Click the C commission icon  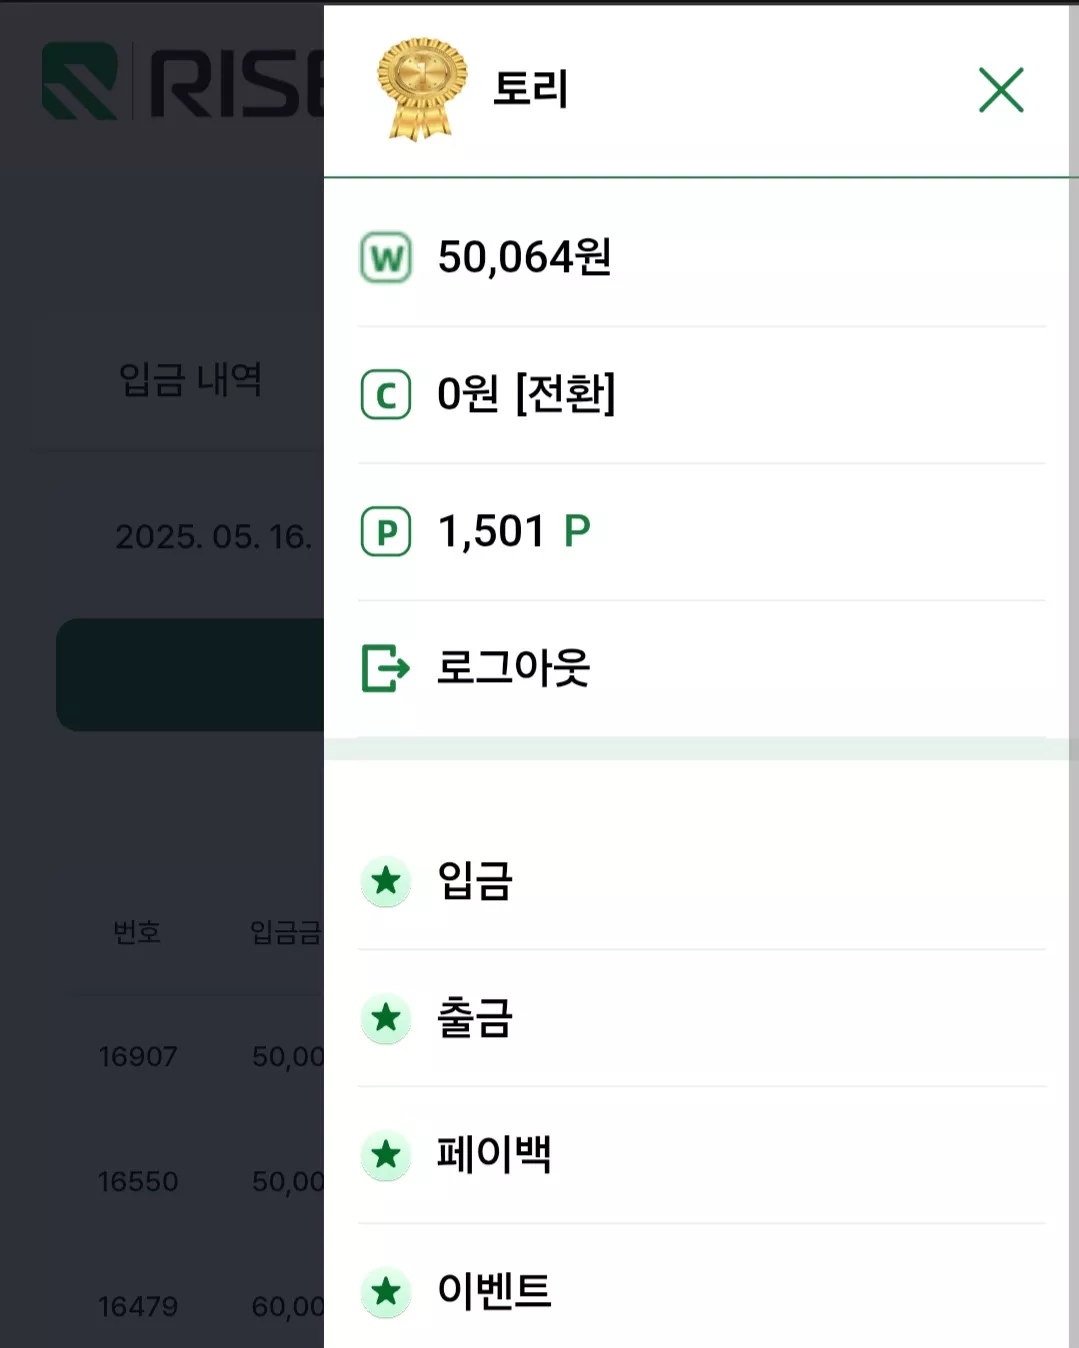(386, 394)
